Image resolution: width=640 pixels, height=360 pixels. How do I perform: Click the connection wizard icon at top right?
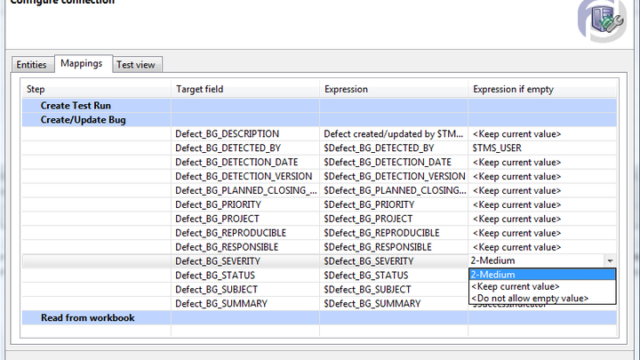coord(603,20)
